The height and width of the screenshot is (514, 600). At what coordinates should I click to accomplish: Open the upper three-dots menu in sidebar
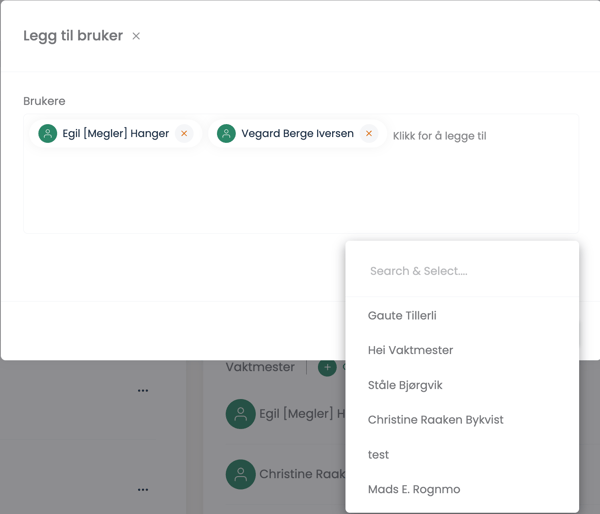pos(143,390)
